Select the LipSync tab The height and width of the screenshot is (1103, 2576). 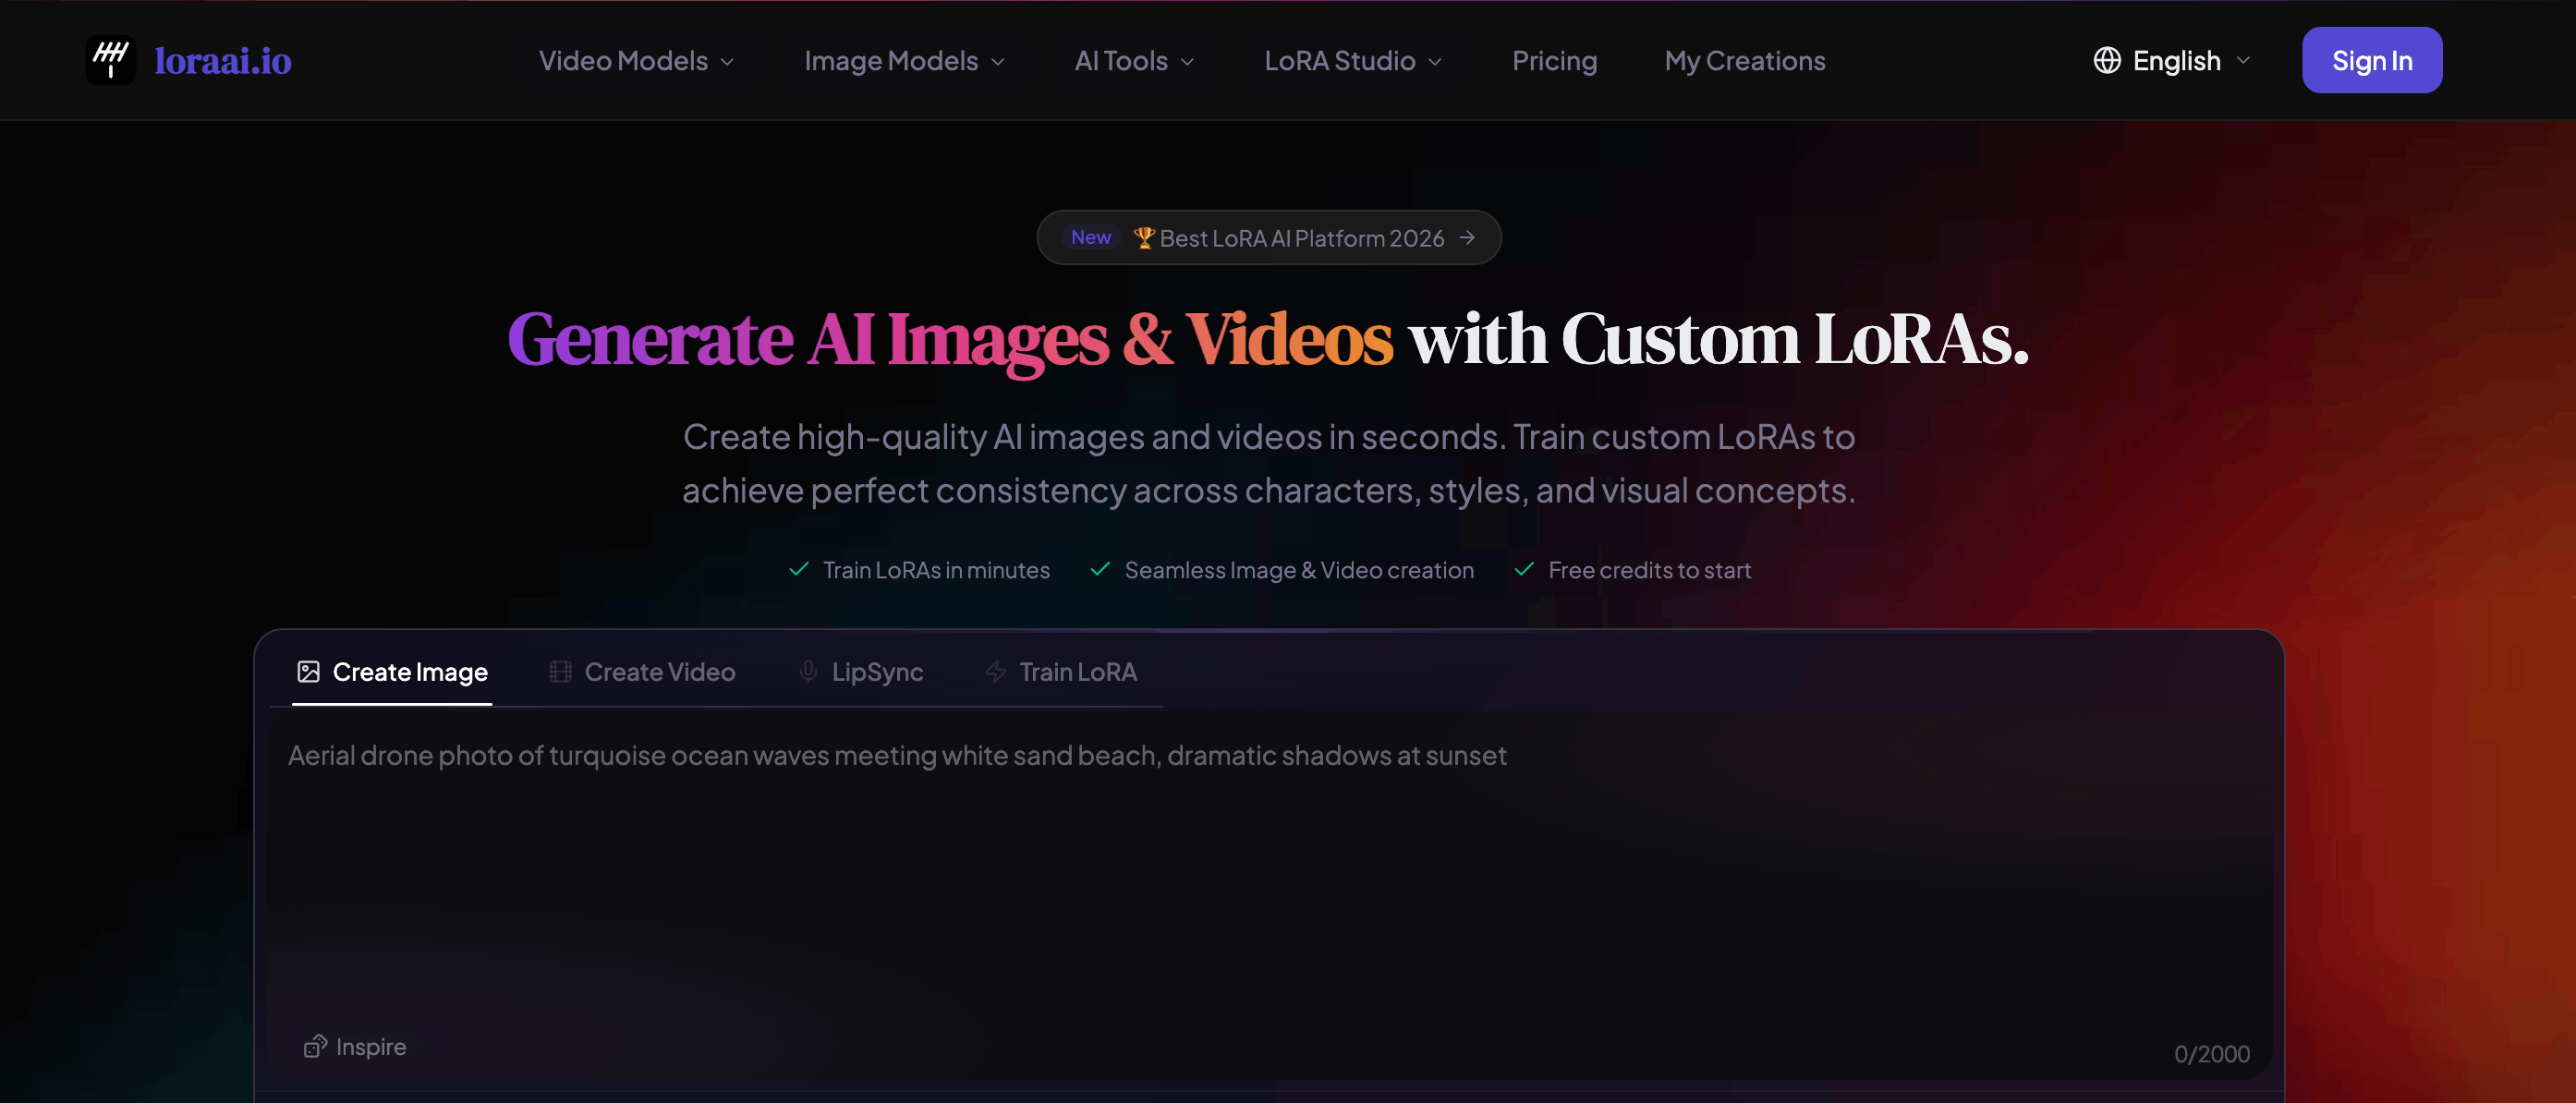click(x=860, y=672)
